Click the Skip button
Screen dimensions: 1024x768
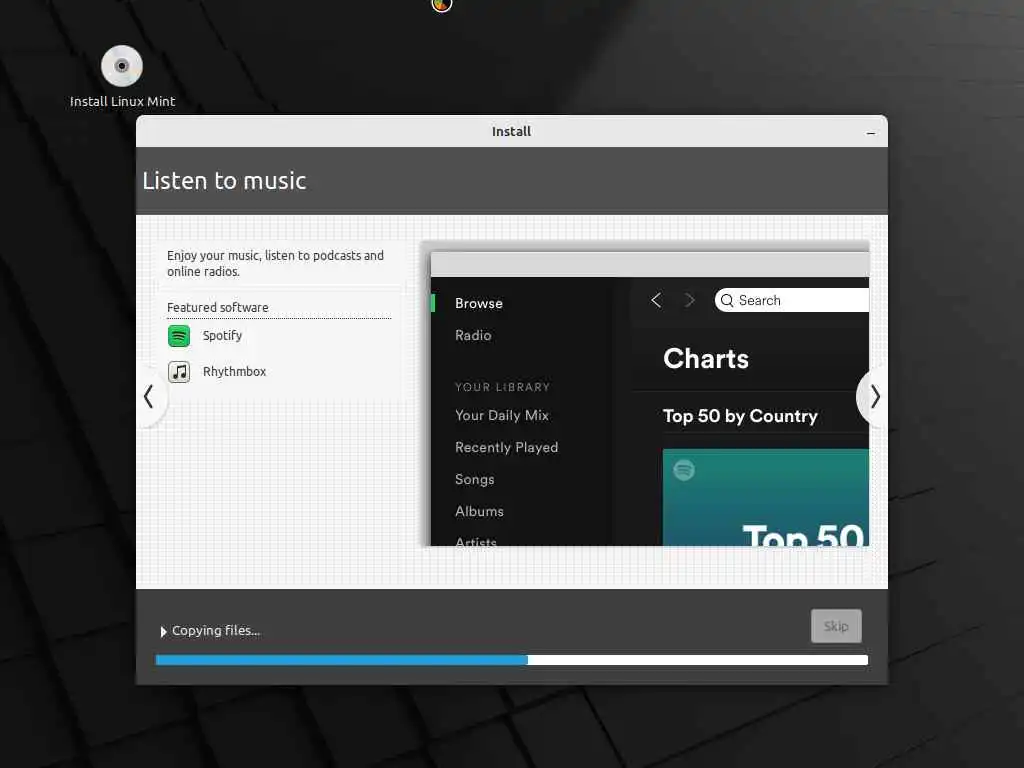(836, 626)
